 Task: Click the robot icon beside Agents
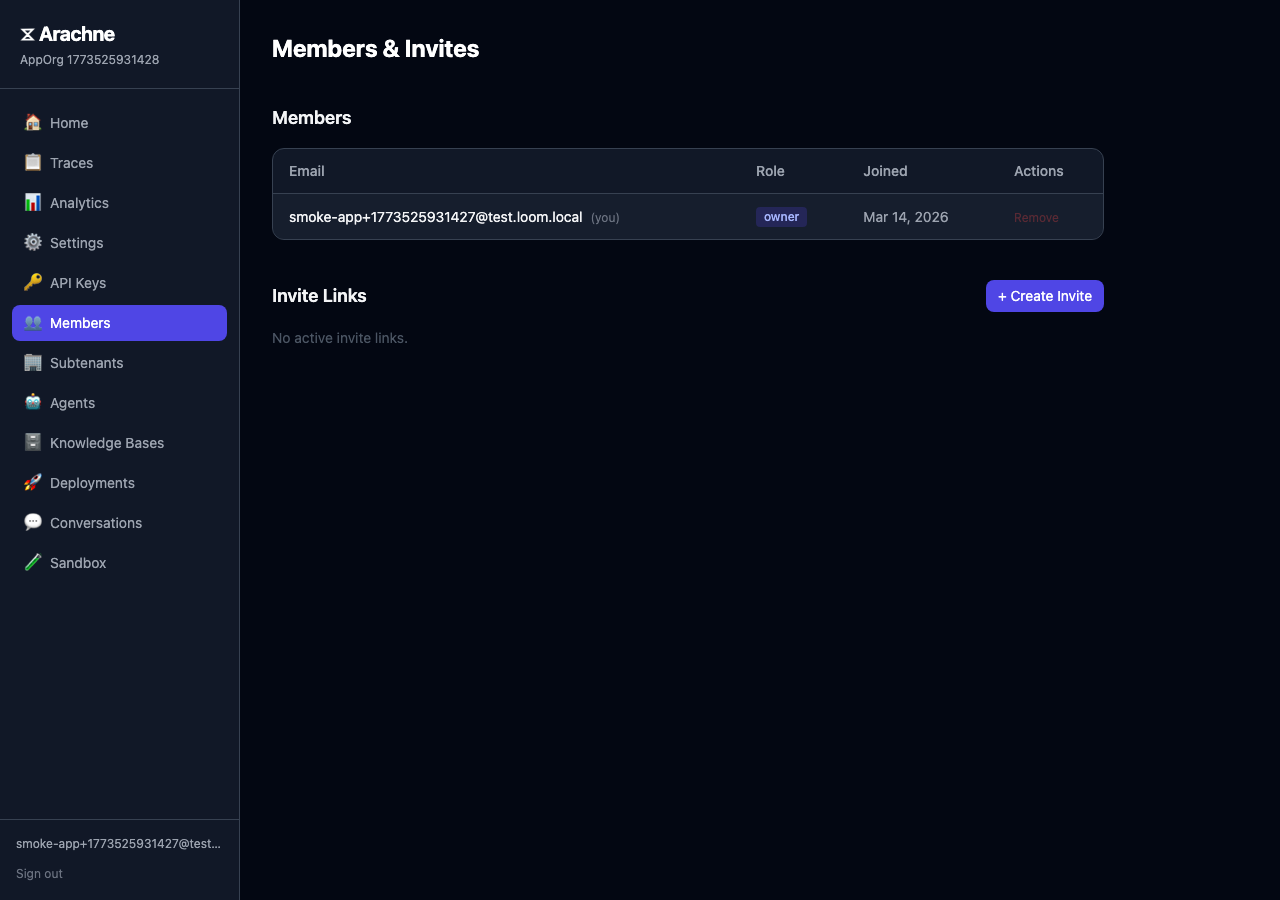(x=33, y=403)
